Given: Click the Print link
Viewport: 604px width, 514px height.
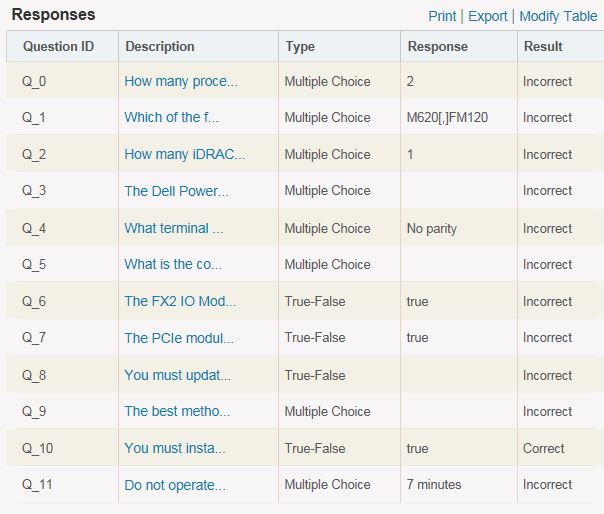Looking at the screenshot, I should [x=442, y=16].
